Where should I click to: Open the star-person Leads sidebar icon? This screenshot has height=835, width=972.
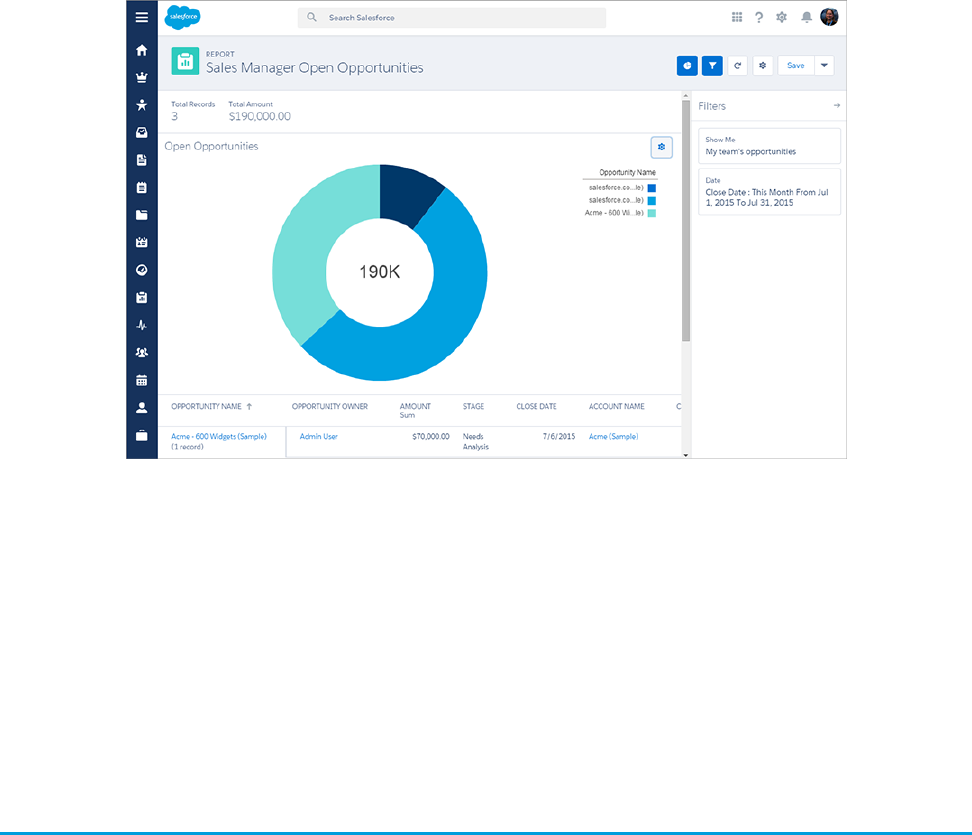[141, 105]
